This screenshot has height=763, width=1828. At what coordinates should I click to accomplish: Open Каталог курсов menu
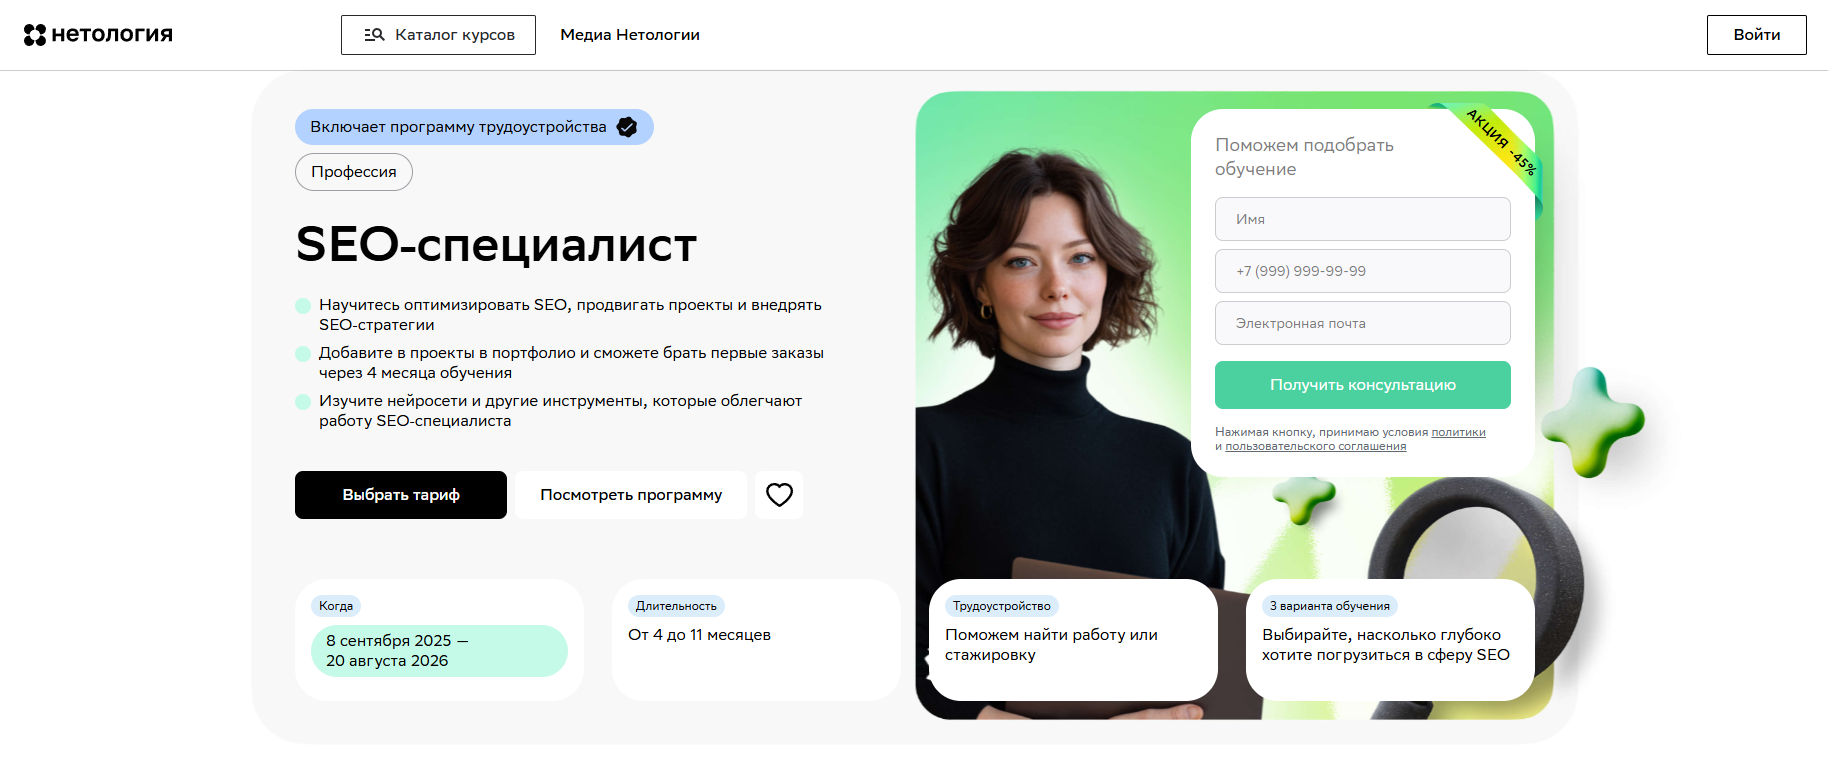coord(438,35)
